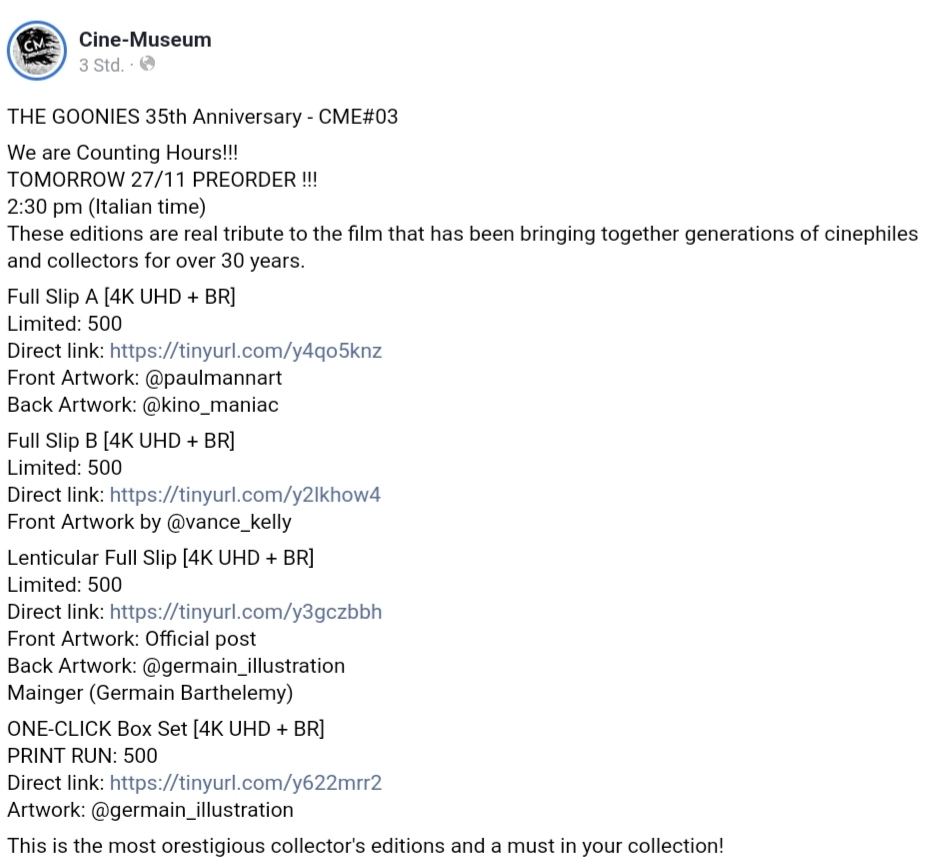Open the Full Slip A tinyurl link
Image resolution: width=927 pixels, height=865 pixels.
pyautogui.click(x=245, y=351)
